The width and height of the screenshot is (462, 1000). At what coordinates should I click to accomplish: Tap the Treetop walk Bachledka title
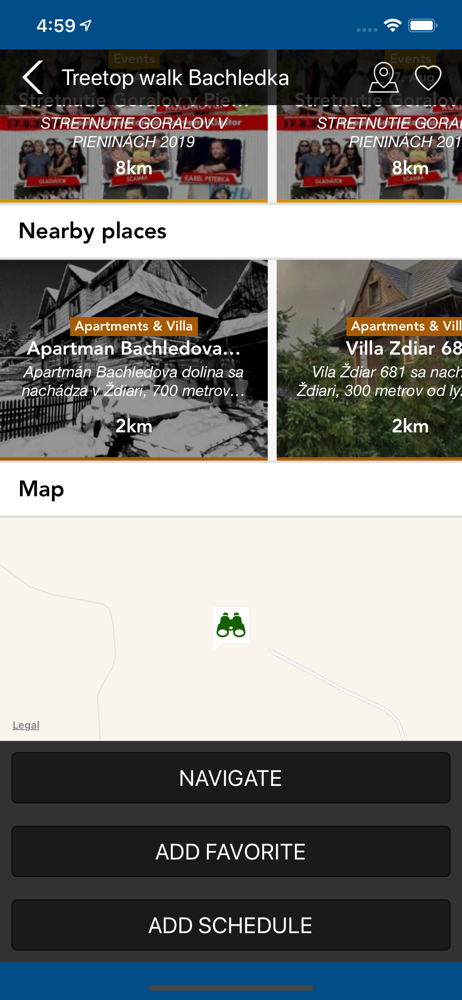click(x=175, y=78)
